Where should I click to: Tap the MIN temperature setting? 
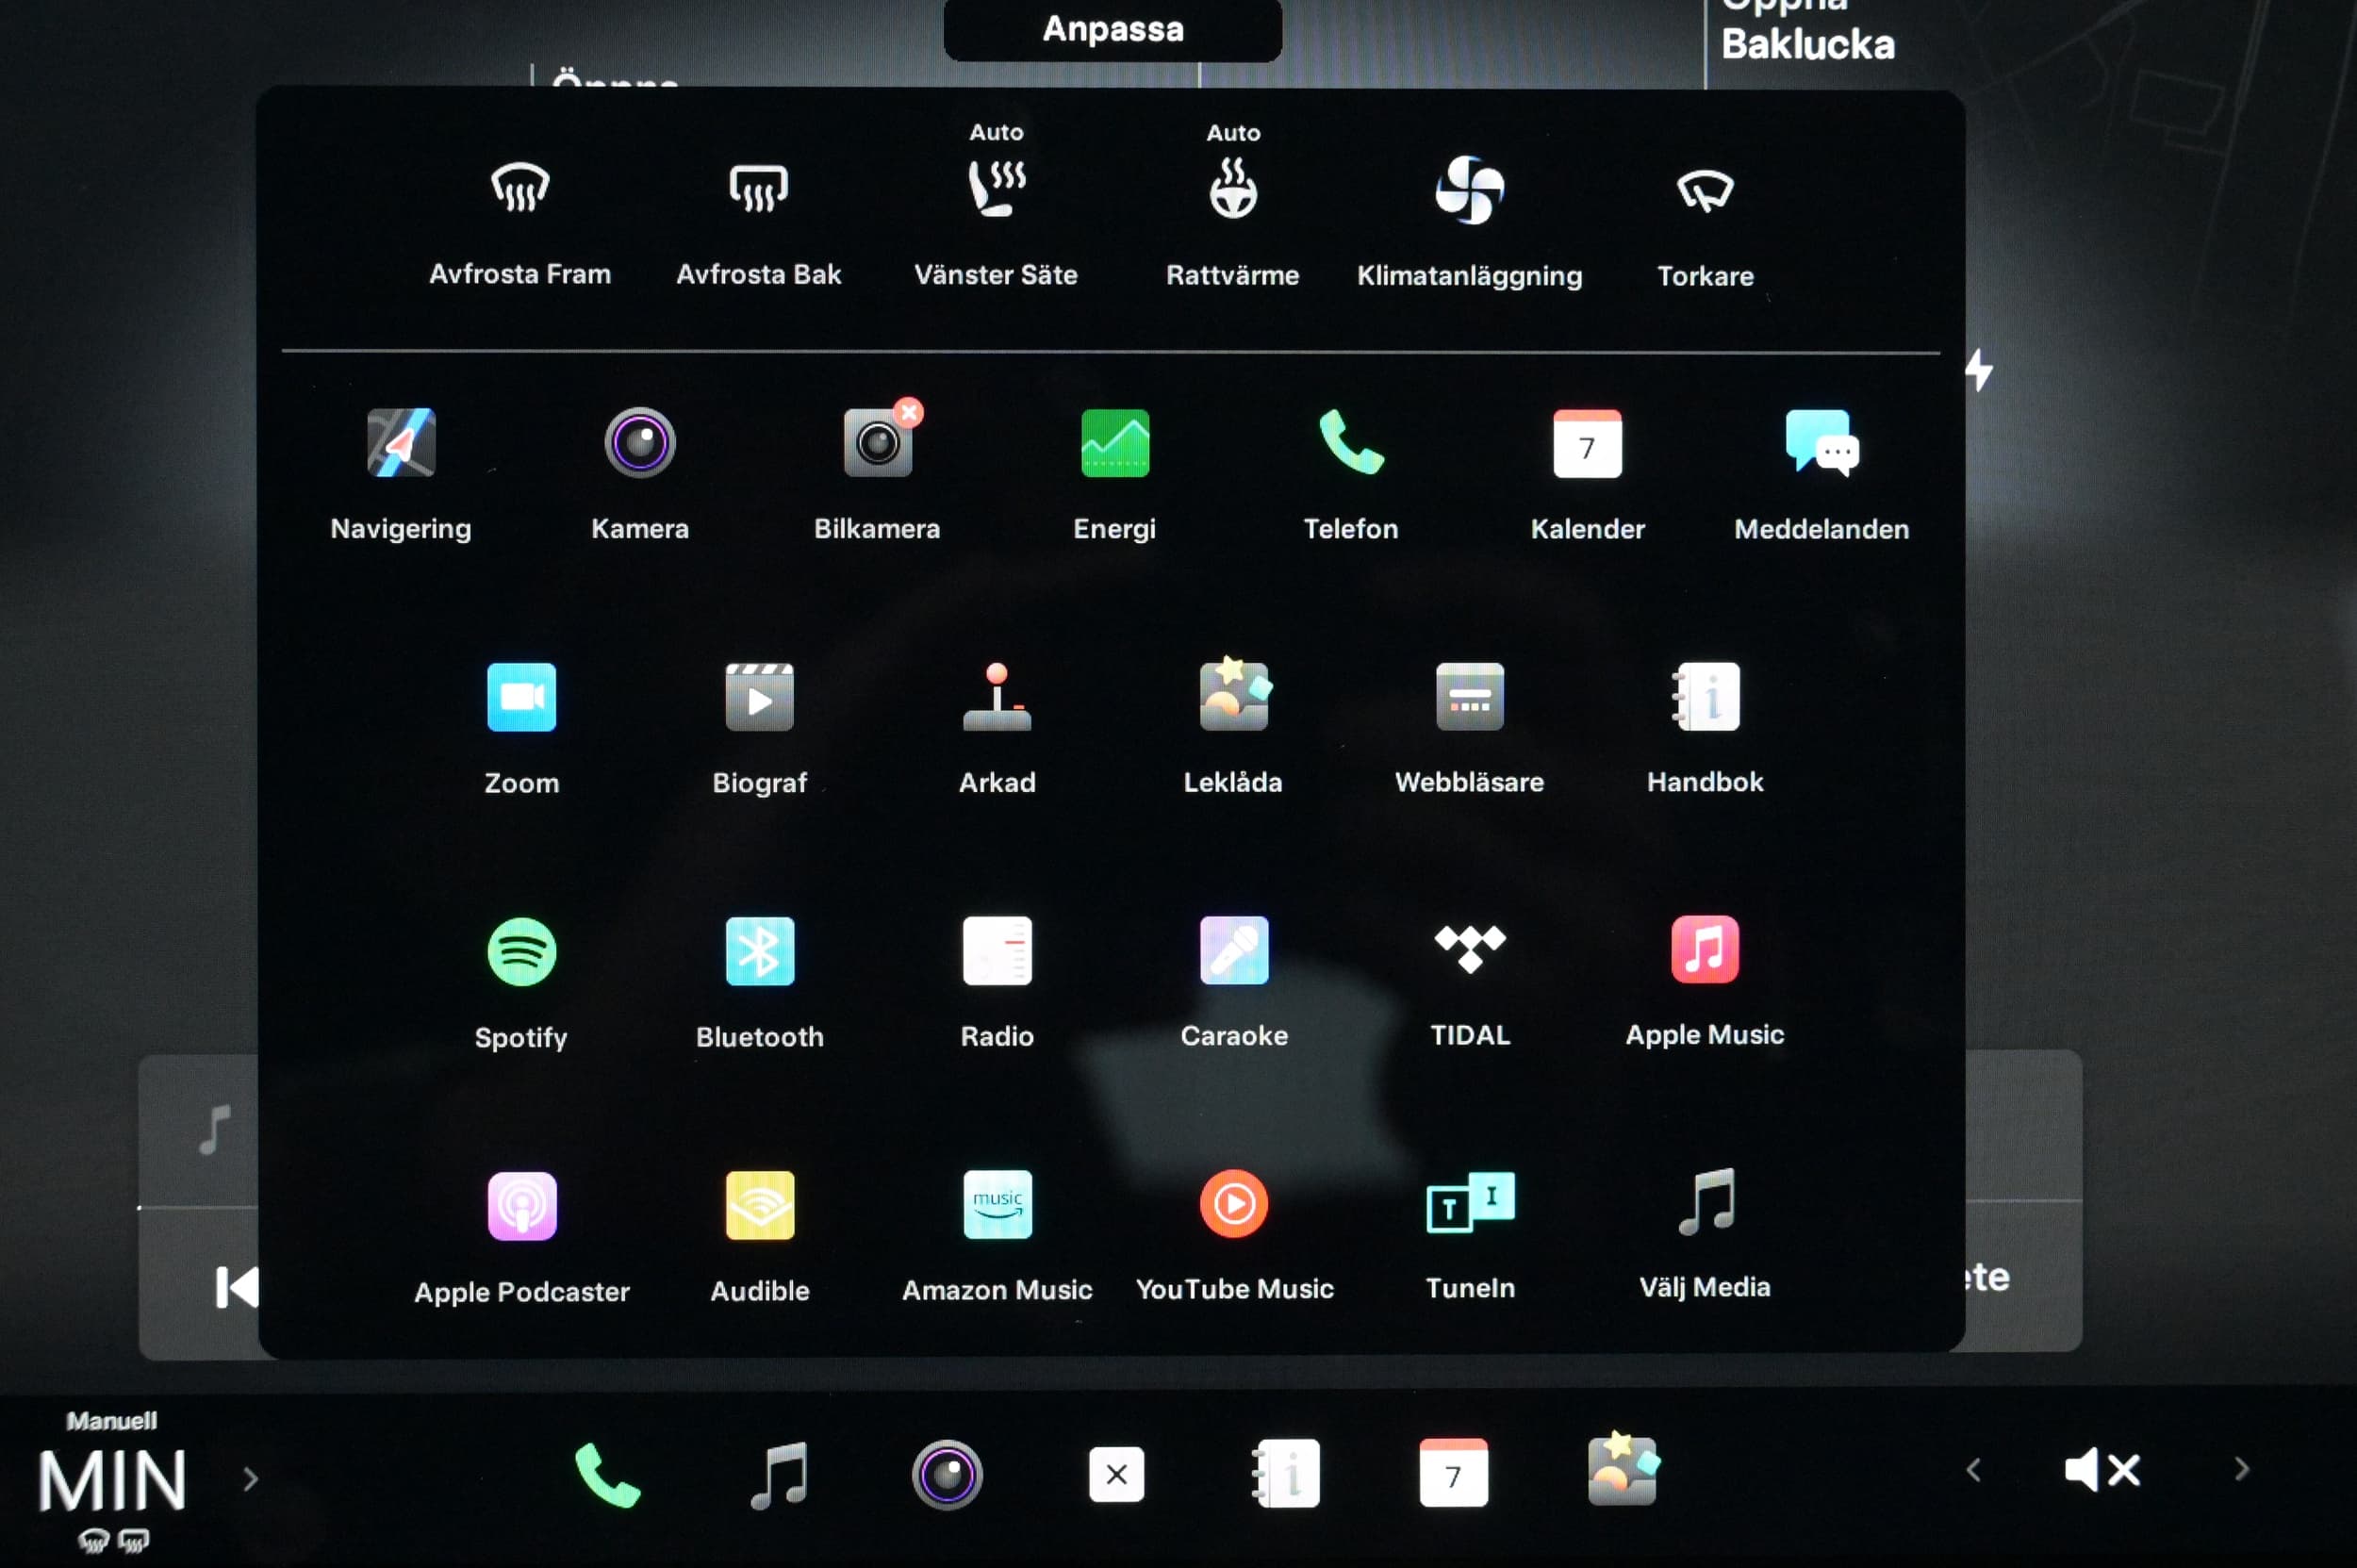112,1481
